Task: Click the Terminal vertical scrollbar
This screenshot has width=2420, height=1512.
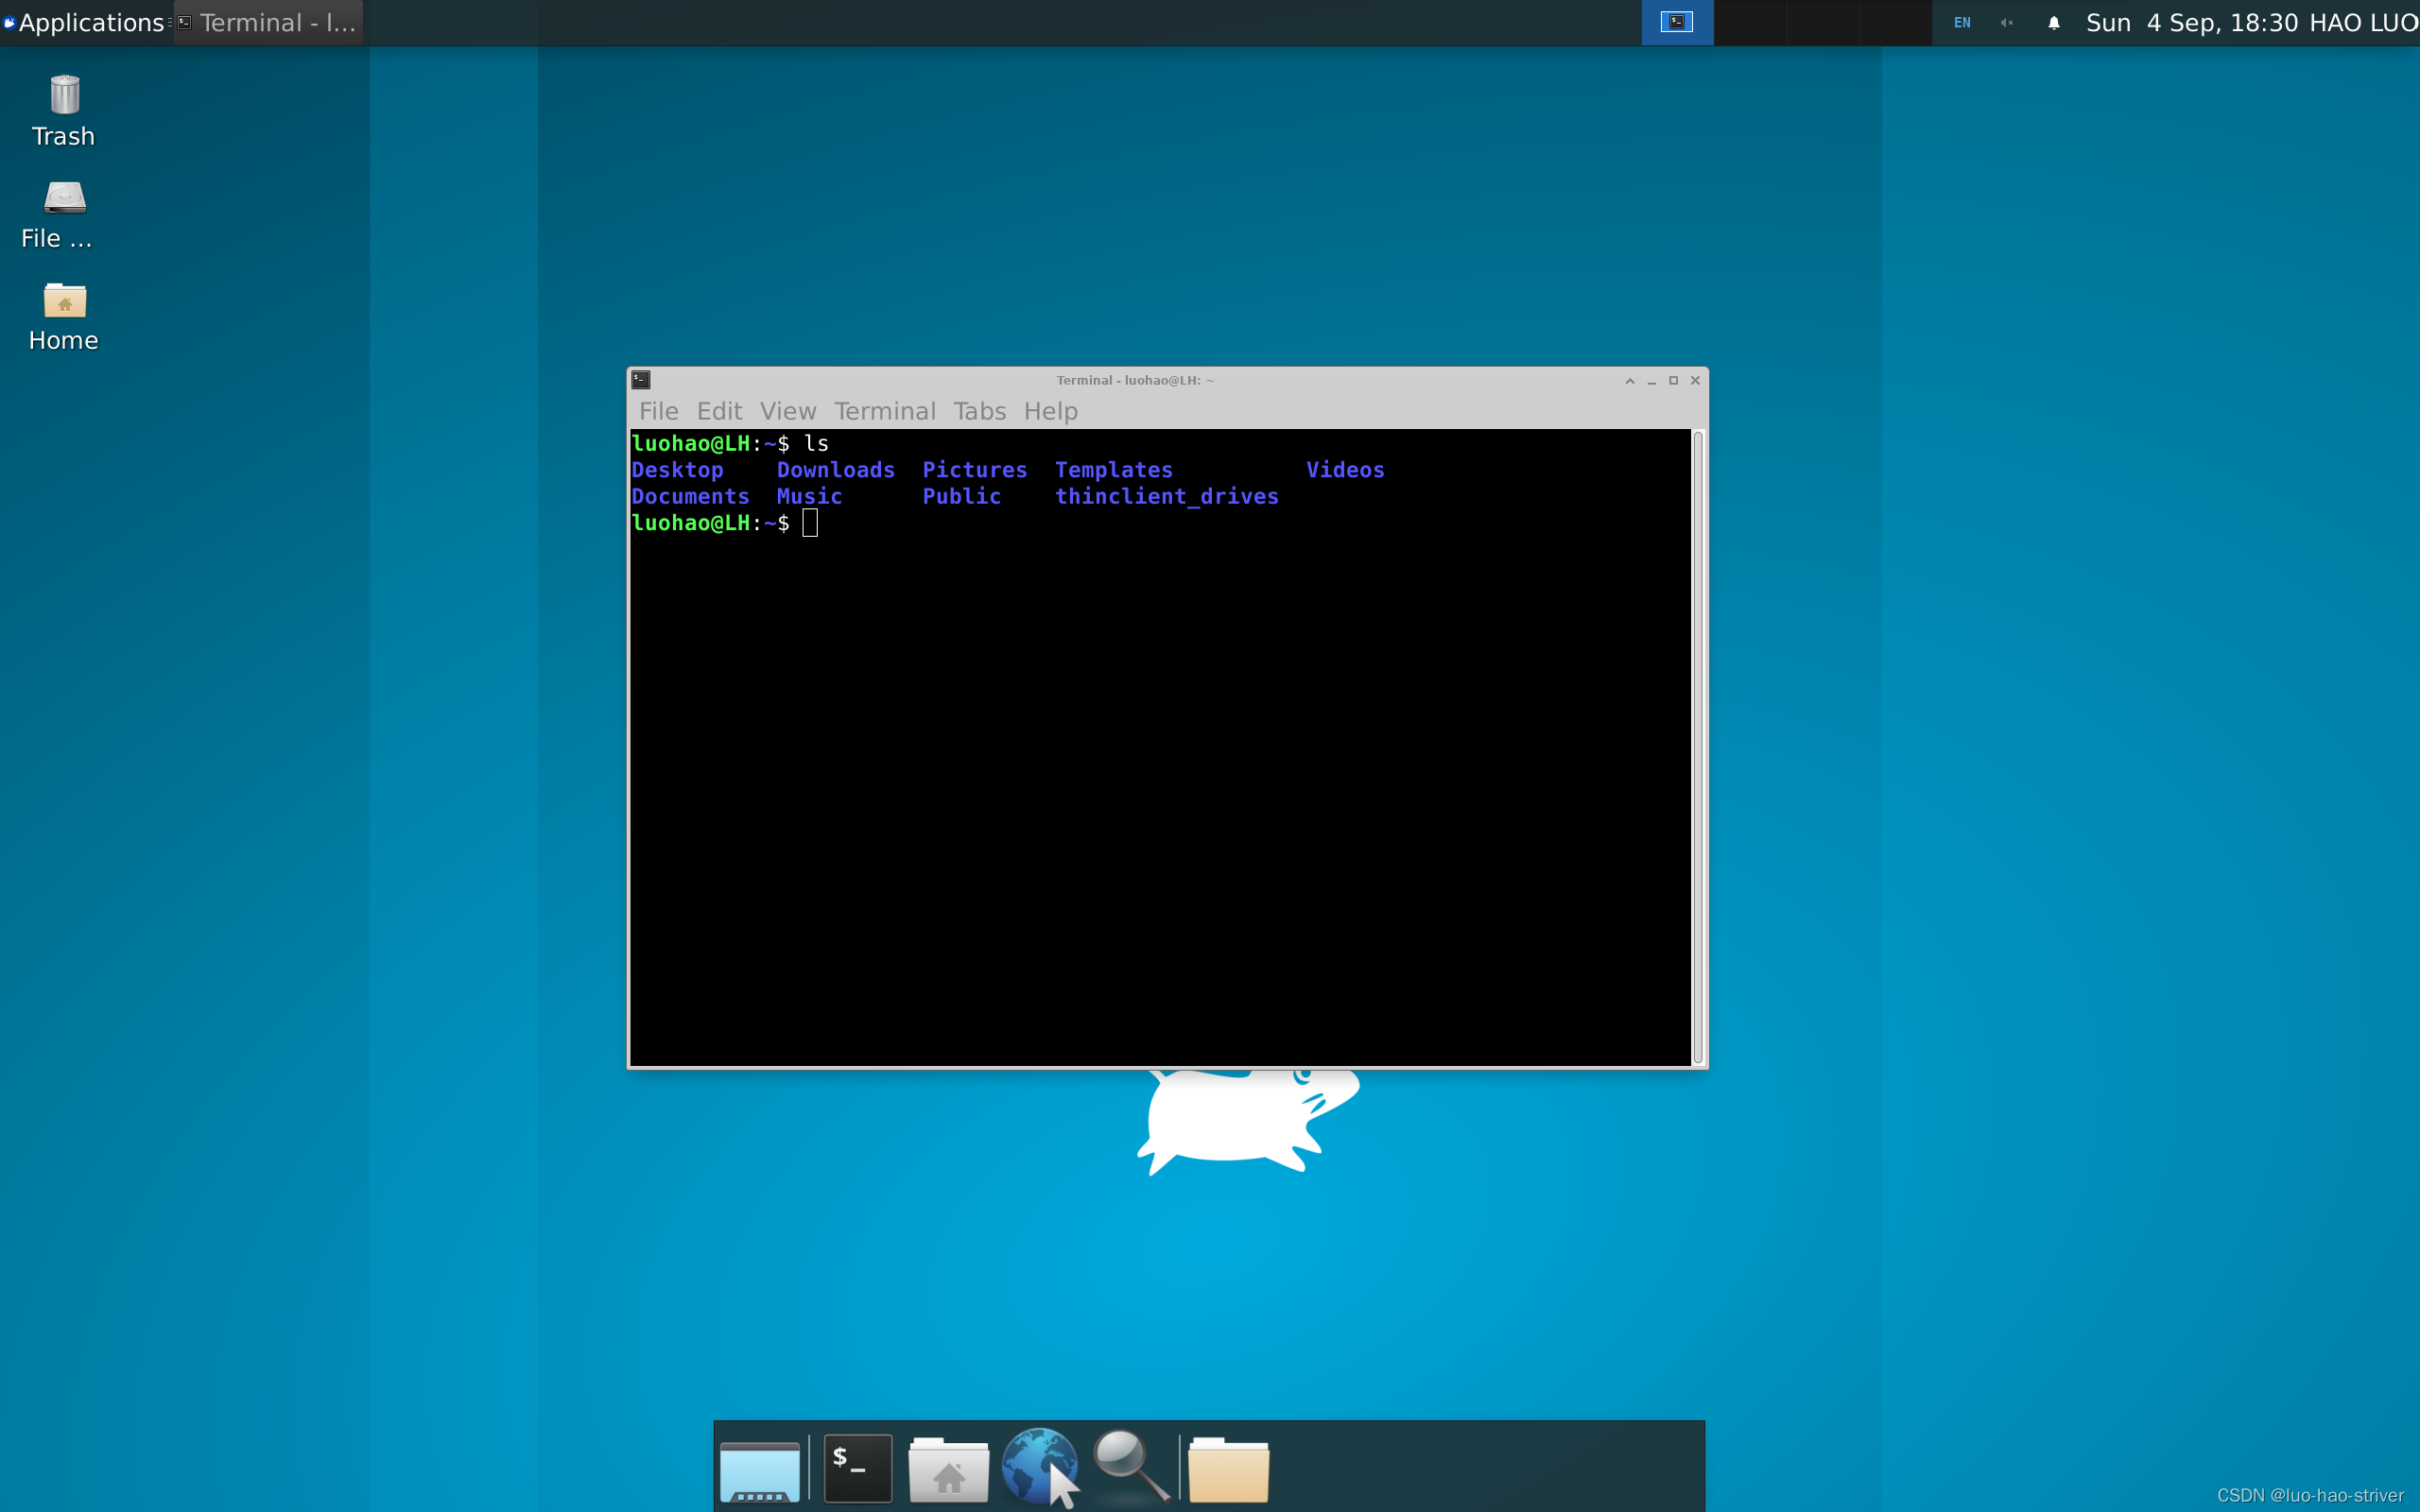Action: (1698, 748)
